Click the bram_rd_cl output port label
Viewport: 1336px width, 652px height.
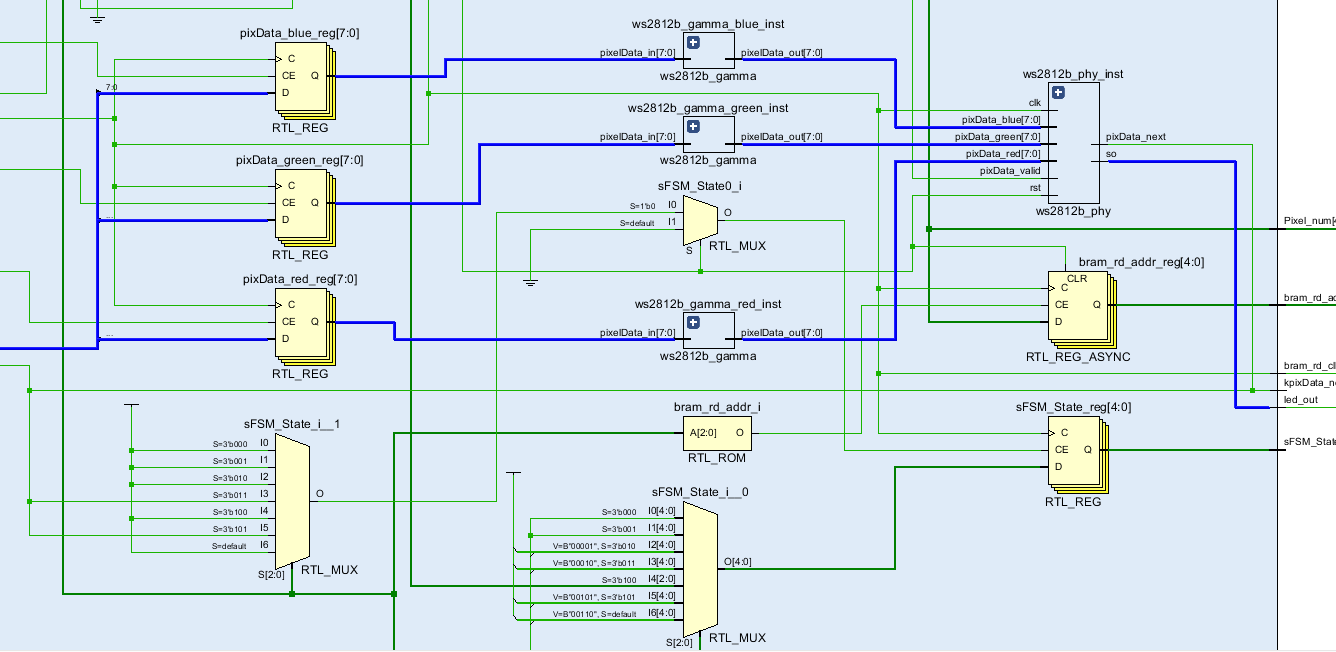coord(1309,365)
